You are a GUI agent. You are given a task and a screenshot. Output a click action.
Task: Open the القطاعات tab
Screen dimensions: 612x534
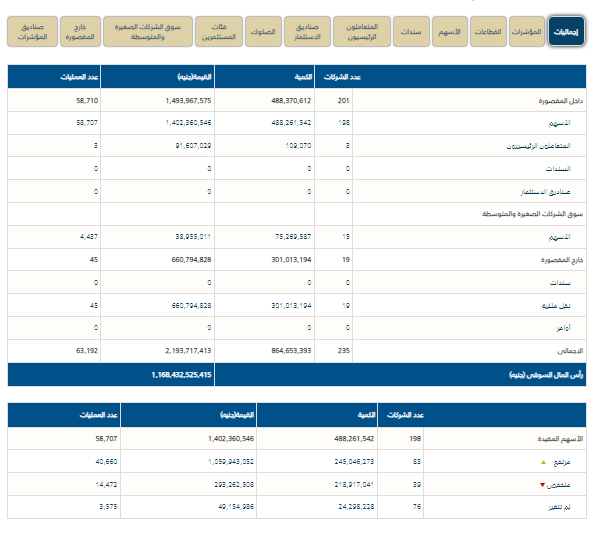[485, 32]
